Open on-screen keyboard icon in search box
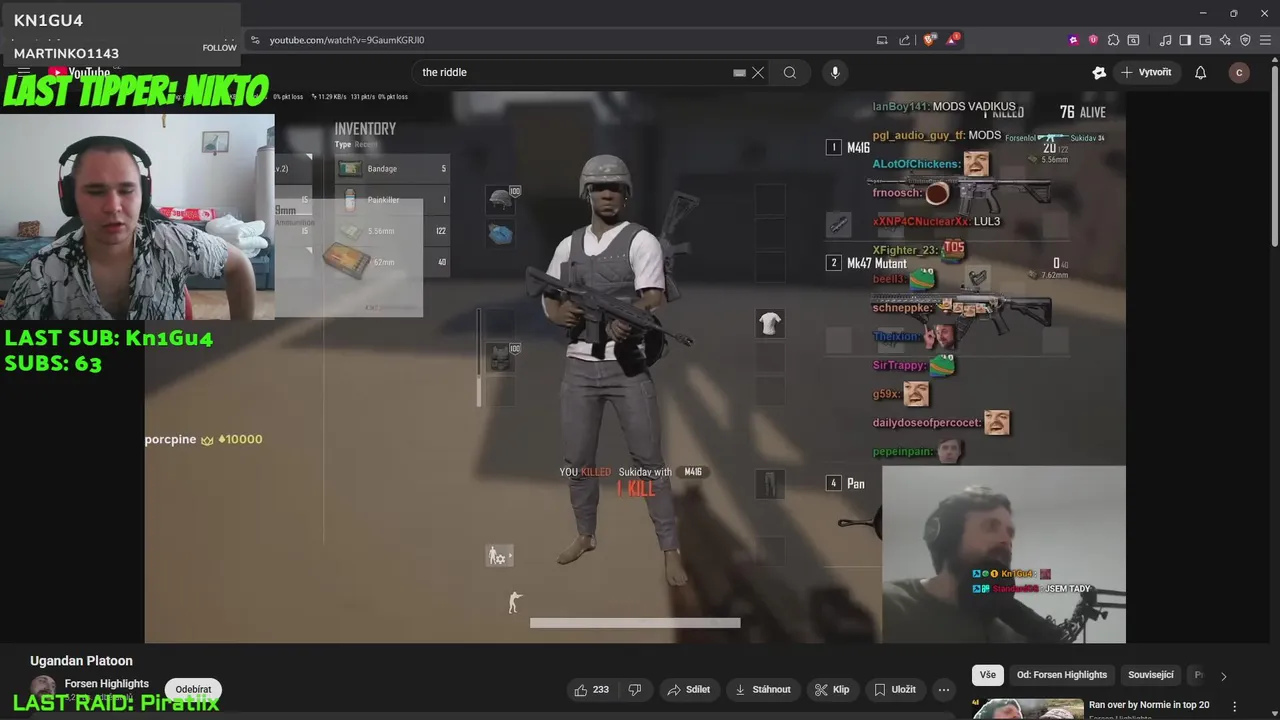Screen dimensions: 1280x720 [740, 72]
